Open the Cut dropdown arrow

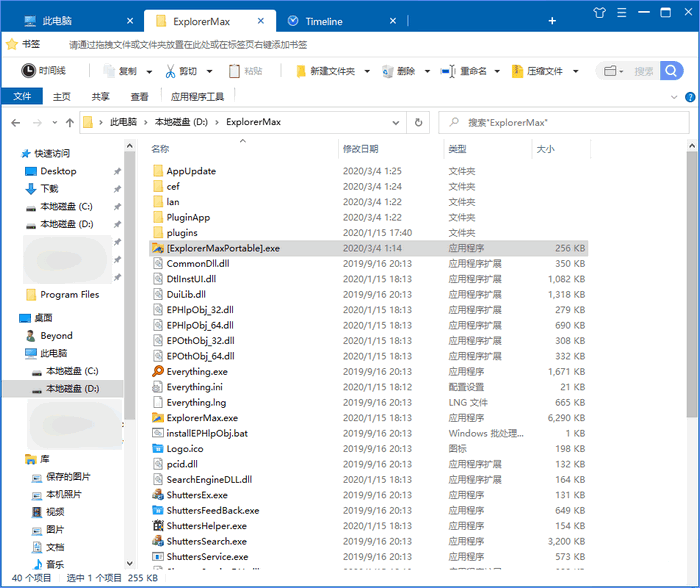click(x=209, y=71)
